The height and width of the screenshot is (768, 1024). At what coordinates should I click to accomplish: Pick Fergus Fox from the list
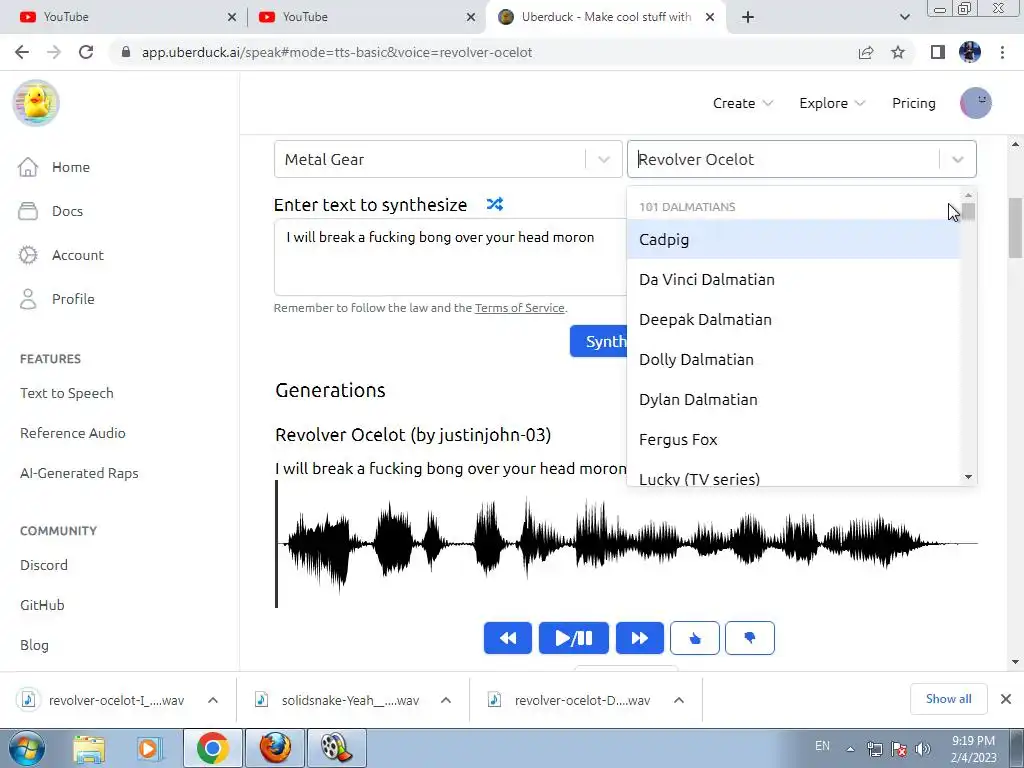click(793, 440)
